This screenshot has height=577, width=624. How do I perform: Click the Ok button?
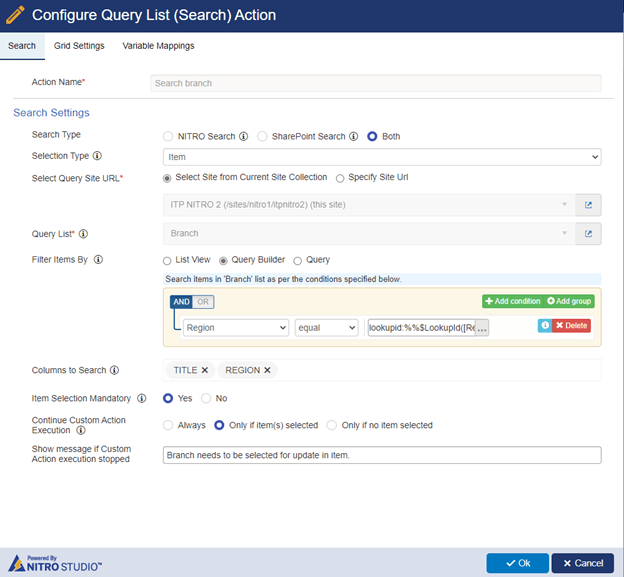pyautogui.click(x=518, y=563)
